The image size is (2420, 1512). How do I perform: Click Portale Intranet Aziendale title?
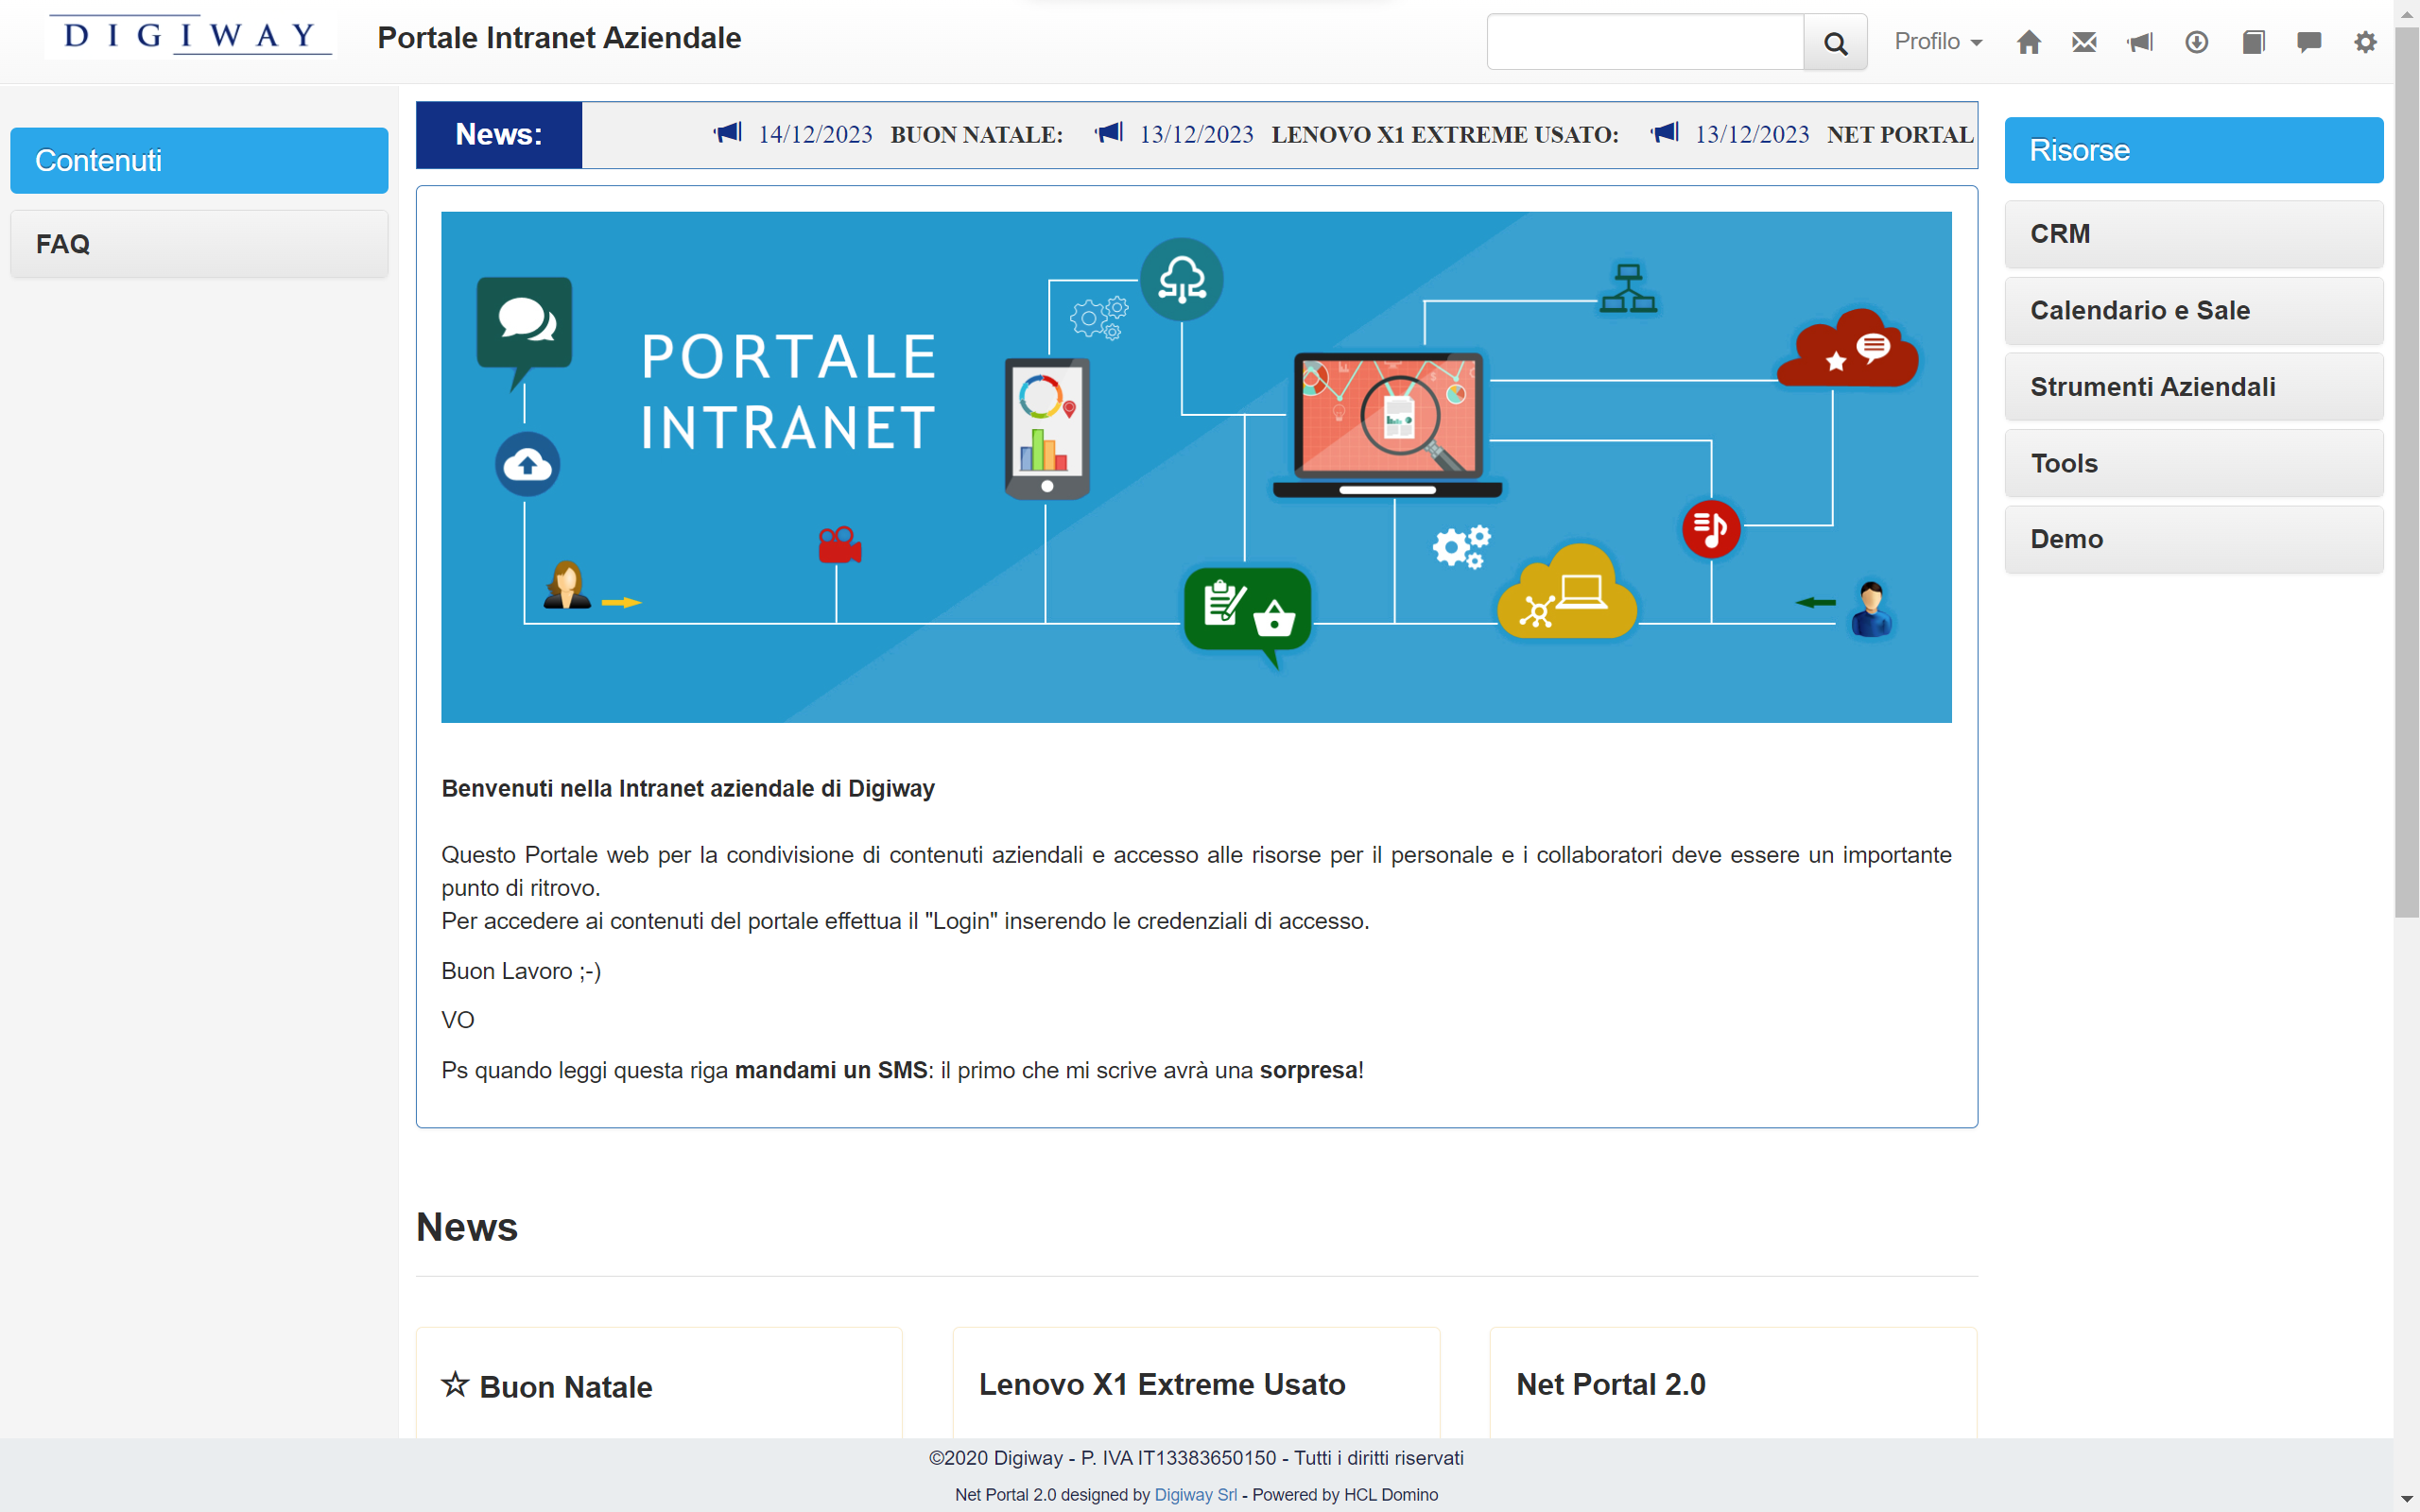(x=559, y=38)
